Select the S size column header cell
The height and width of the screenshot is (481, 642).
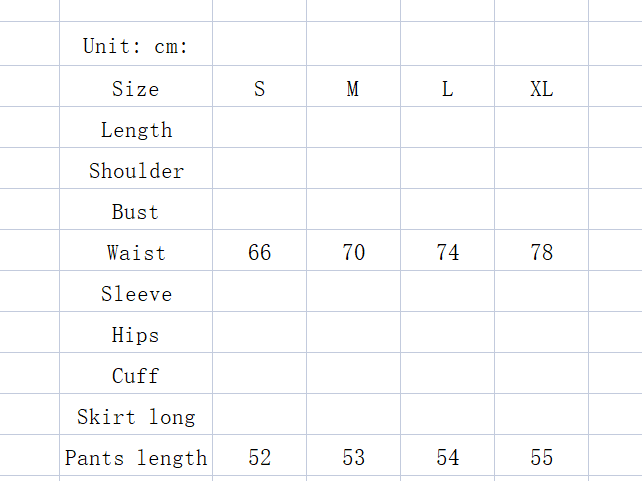[x=260, y=89]
